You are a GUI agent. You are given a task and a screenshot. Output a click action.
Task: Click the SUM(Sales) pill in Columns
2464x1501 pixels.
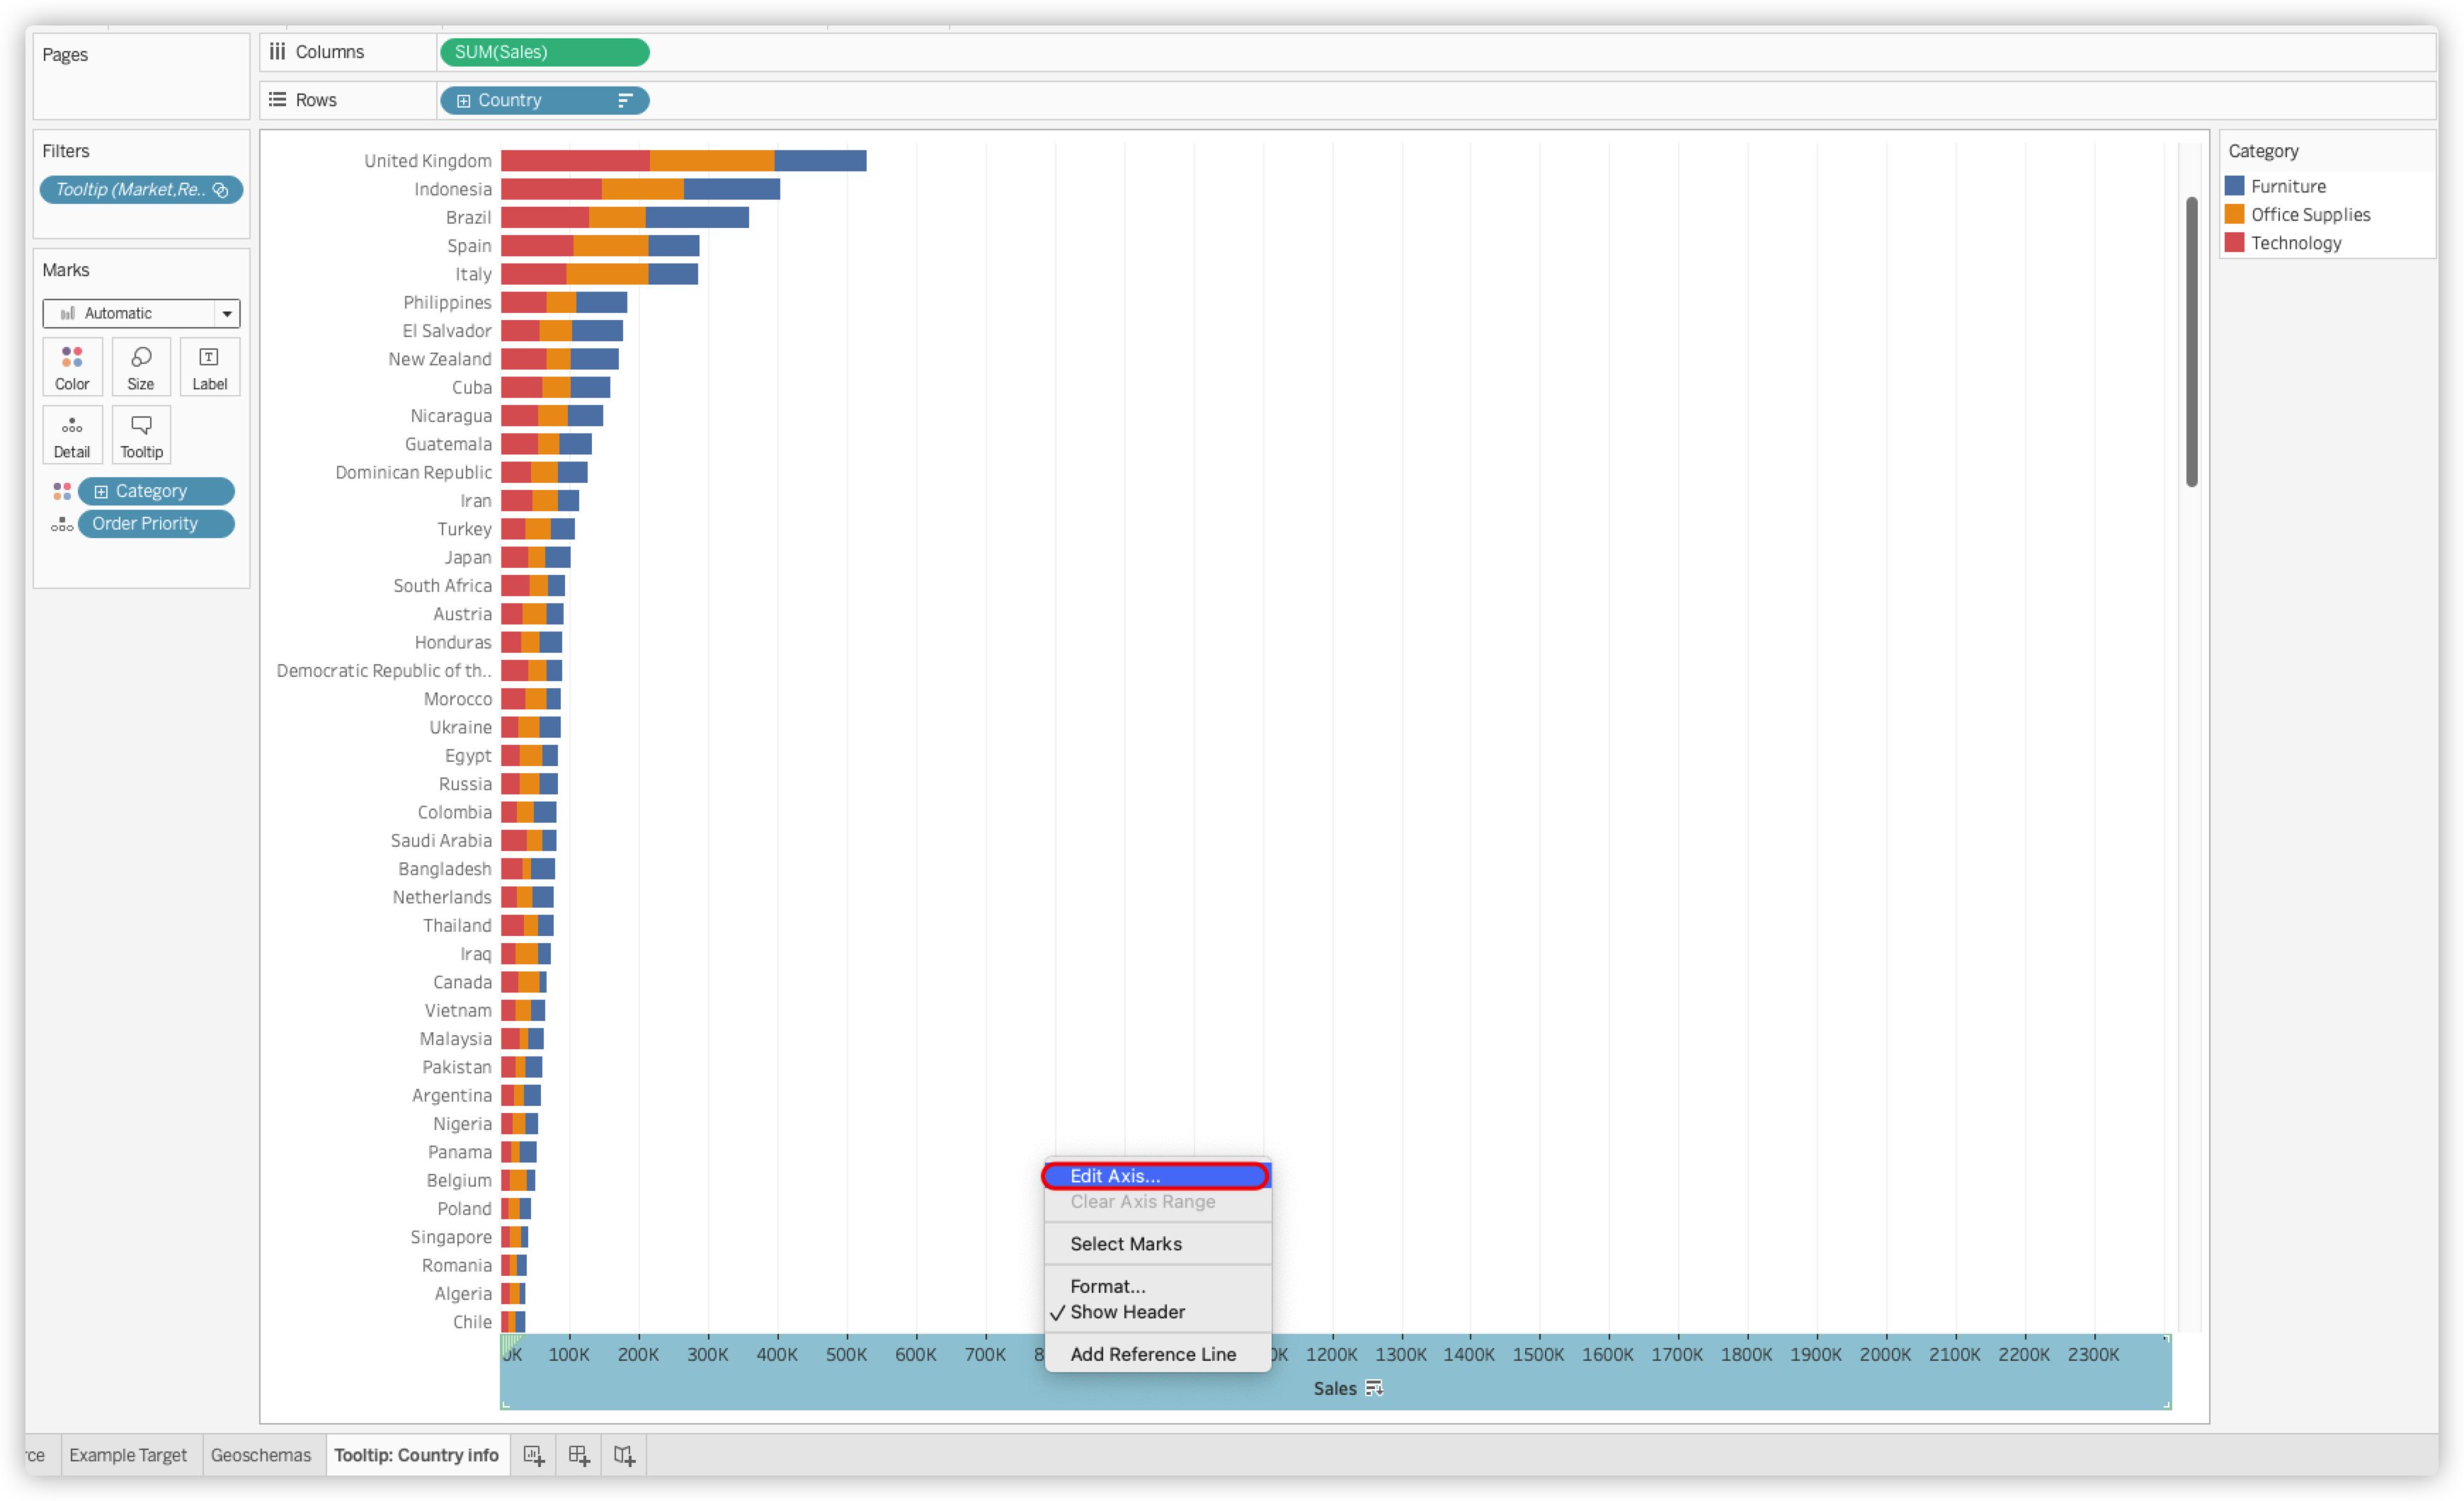pos(544,52)
